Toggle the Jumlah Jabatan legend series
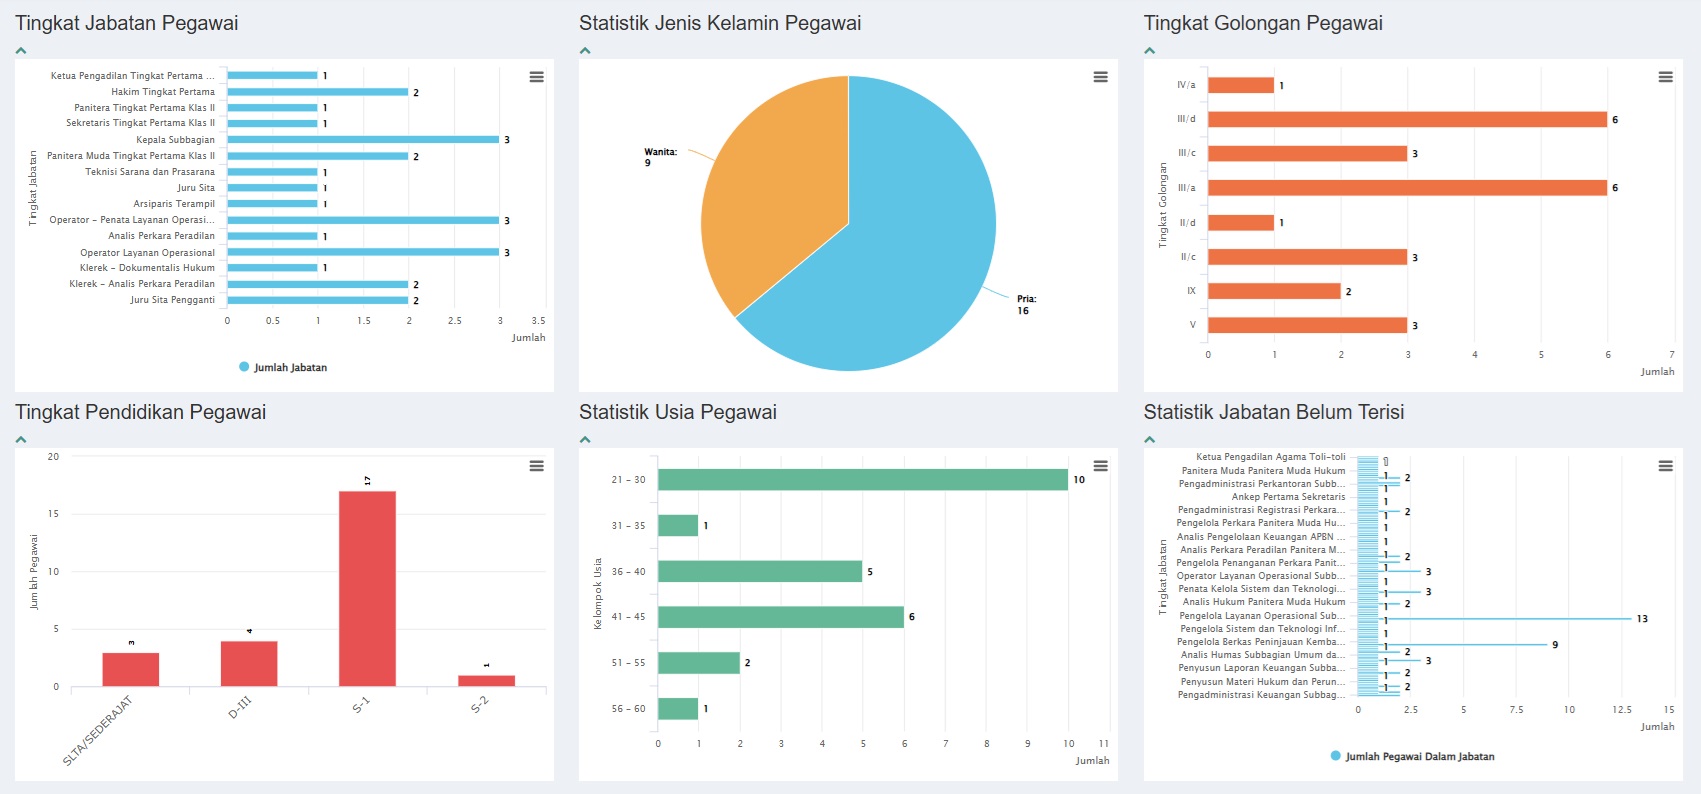Viewport: 1701px width, 794px height. pyautogui.click(x=283, y=367)
